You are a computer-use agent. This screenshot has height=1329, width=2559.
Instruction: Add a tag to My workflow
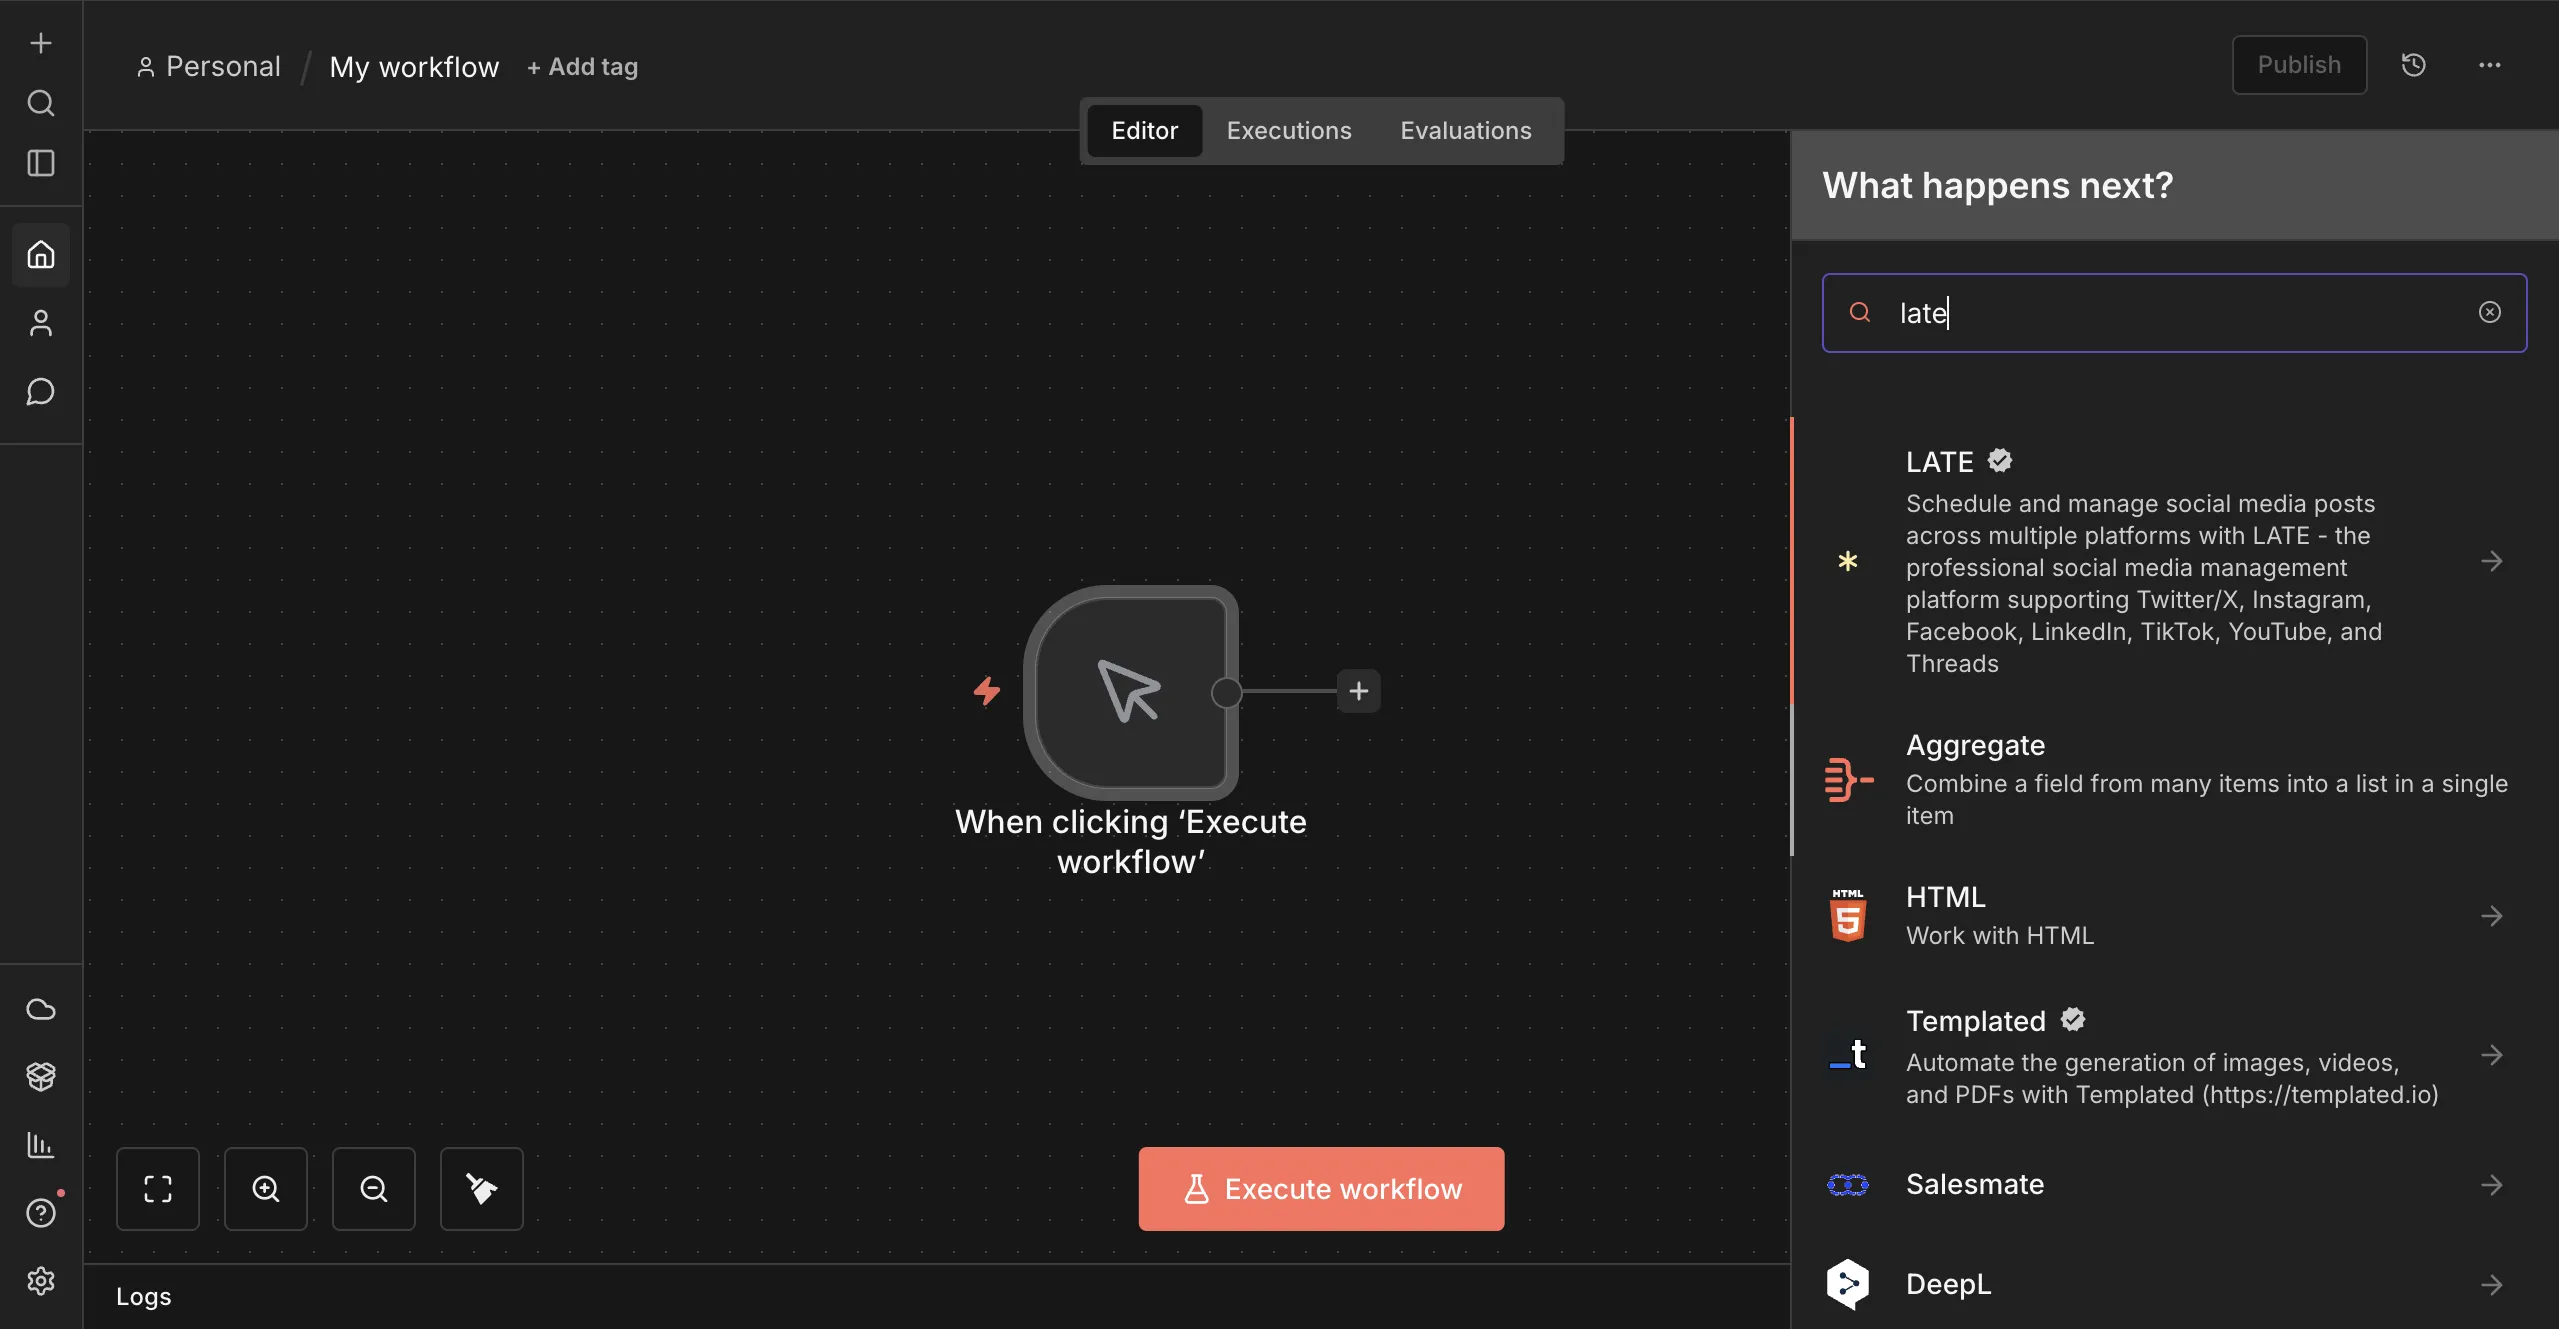pyautogui.click(x=582, y=66)
